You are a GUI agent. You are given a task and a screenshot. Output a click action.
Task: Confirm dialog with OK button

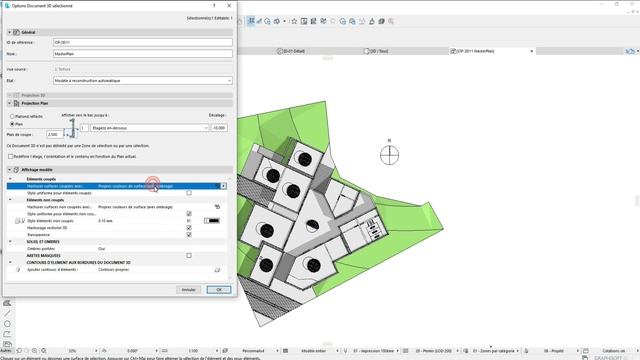(219, 290)
